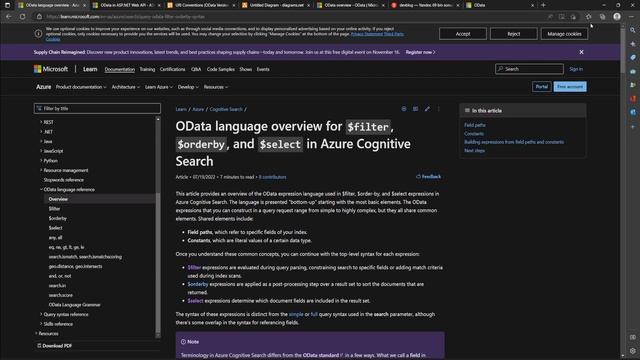Click the save bookmark icon above article

point(415,109)
